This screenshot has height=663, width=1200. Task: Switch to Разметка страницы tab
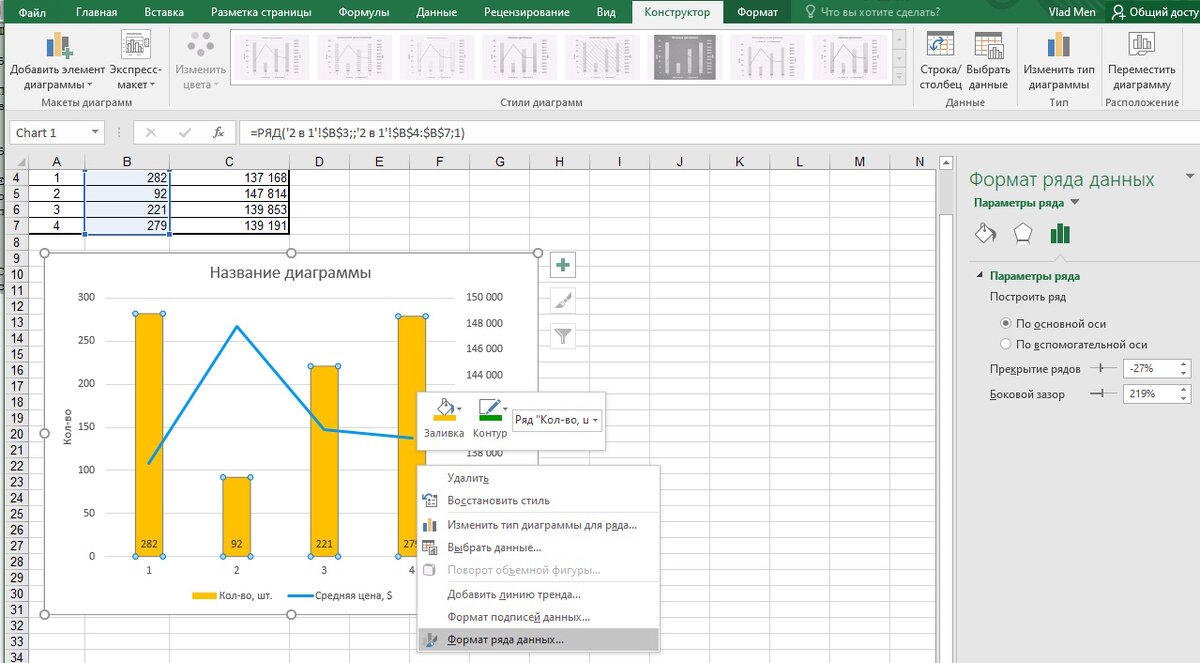click(261, 12)
